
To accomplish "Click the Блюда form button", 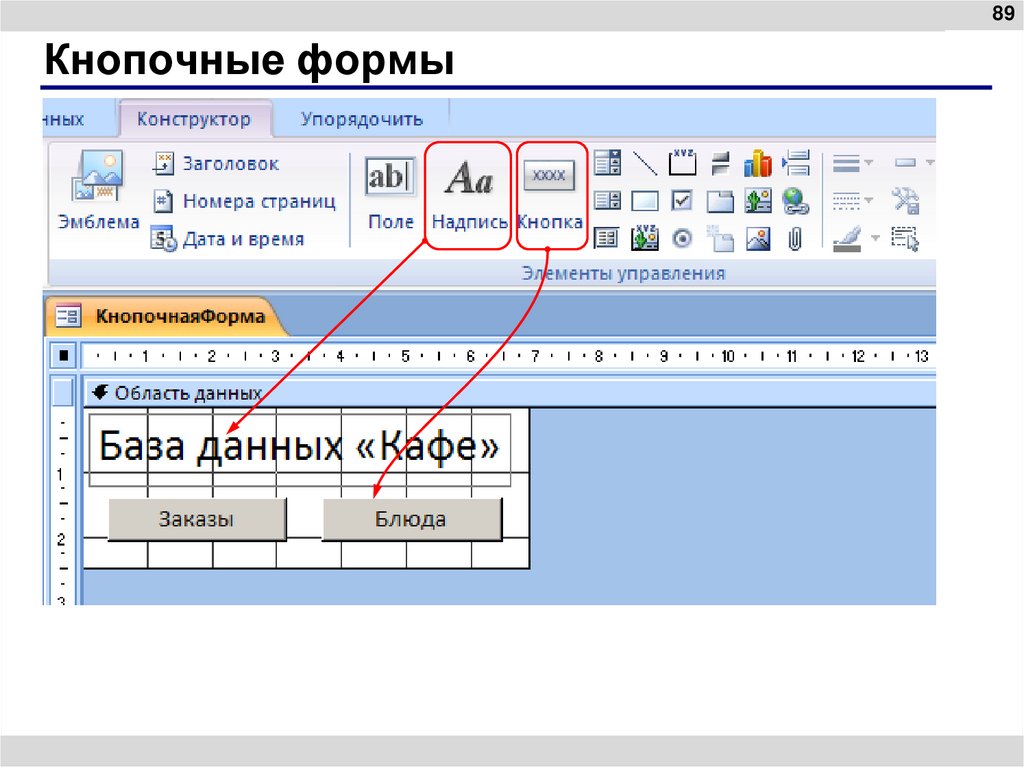I will (411, 518).
